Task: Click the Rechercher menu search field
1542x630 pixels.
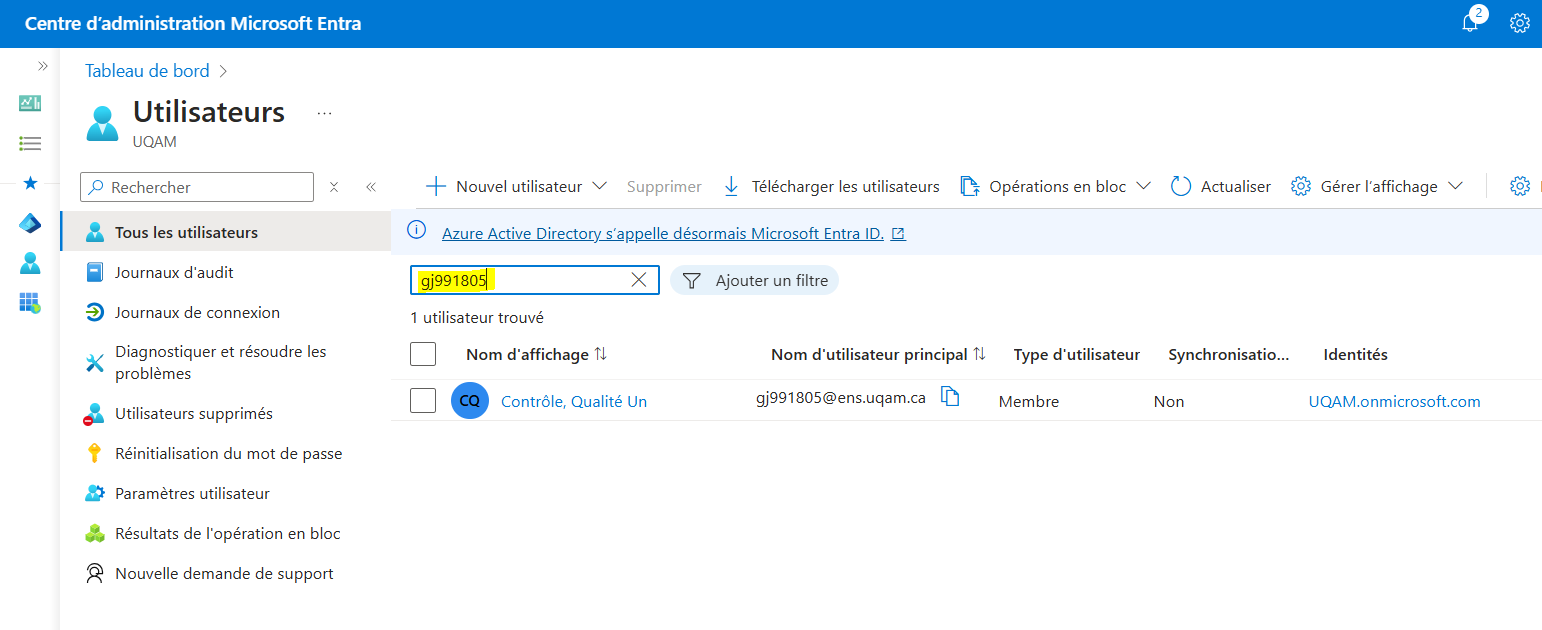Action: pyautogui.click(x=197, y=187)
